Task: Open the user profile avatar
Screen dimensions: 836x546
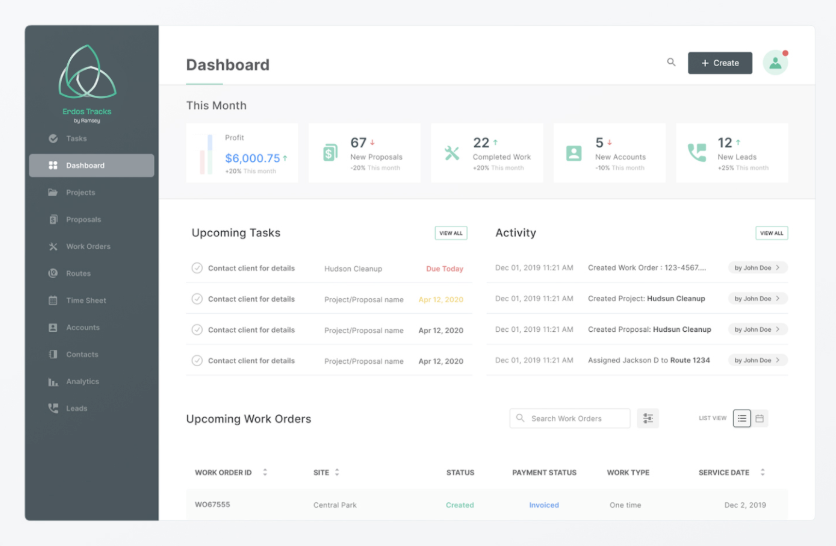Action: coord(775,63)
